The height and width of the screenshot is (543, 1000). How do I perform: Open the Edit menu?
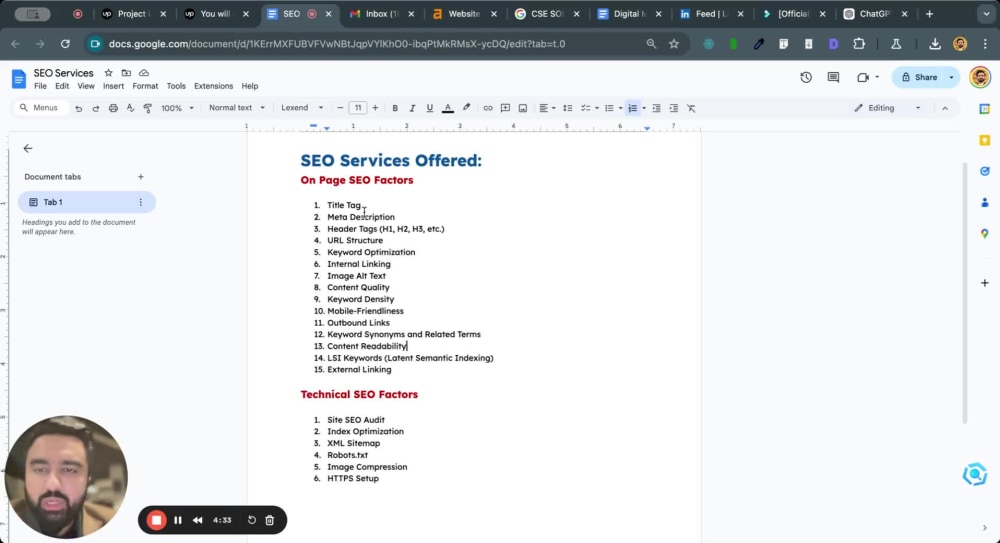[62, 86]
